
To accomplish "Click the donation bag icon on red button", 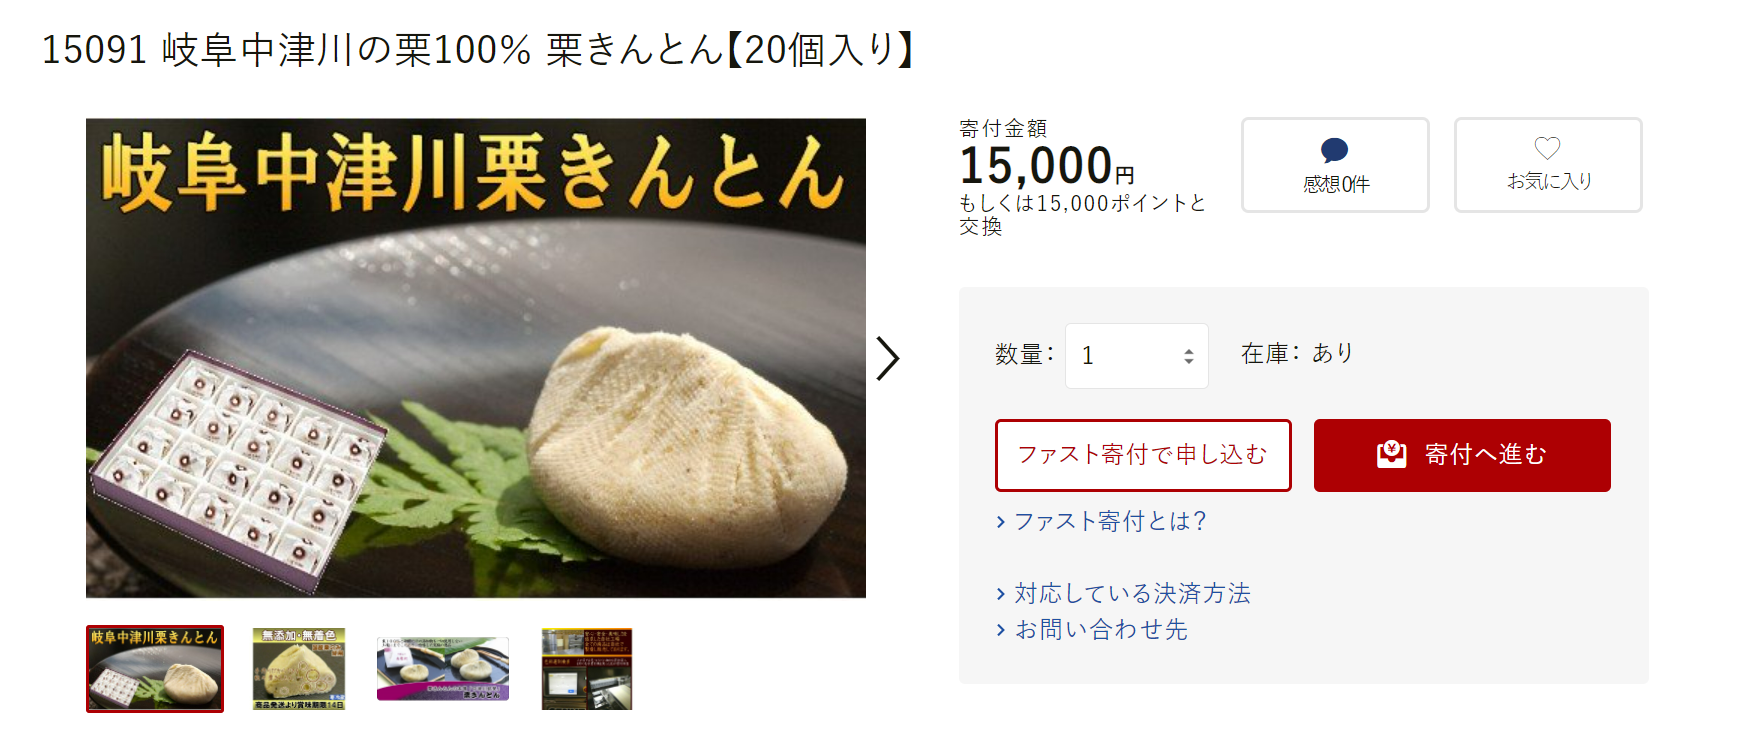I will tap(1391, 455).
